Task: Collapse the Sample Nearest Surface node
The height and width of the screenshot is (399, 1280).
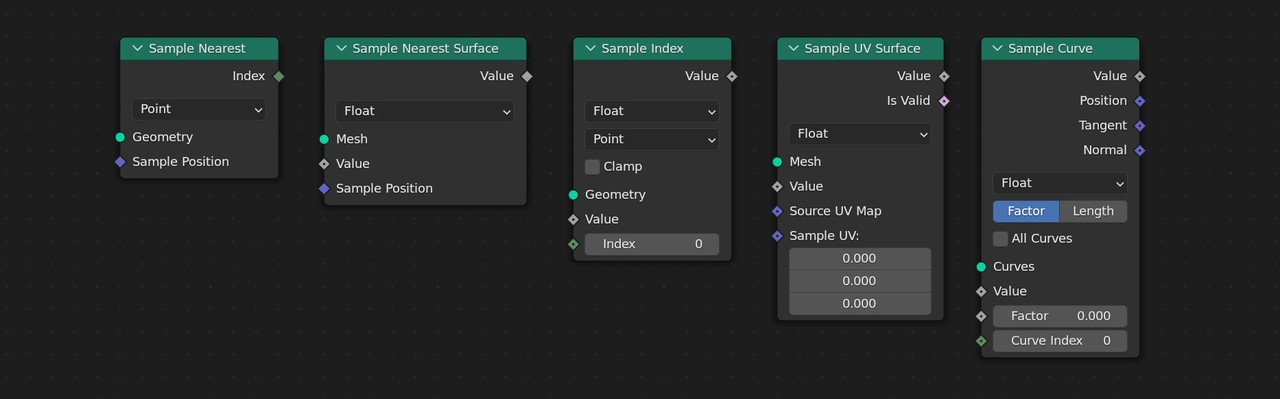Action: coord(341,48)
